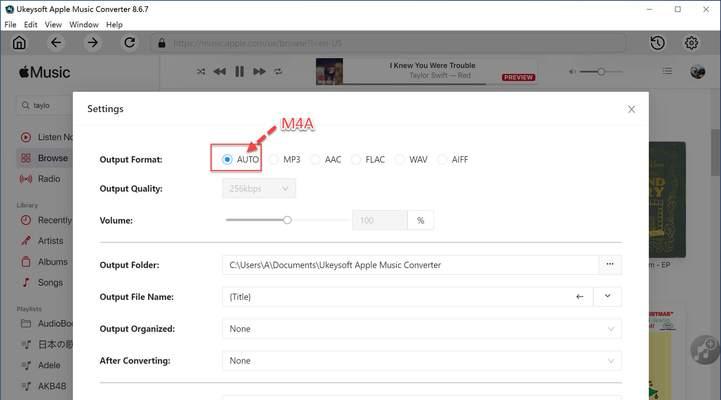Mute with the speaker icon
Viewport: 721px width, 400px height.
click(572, 72)
